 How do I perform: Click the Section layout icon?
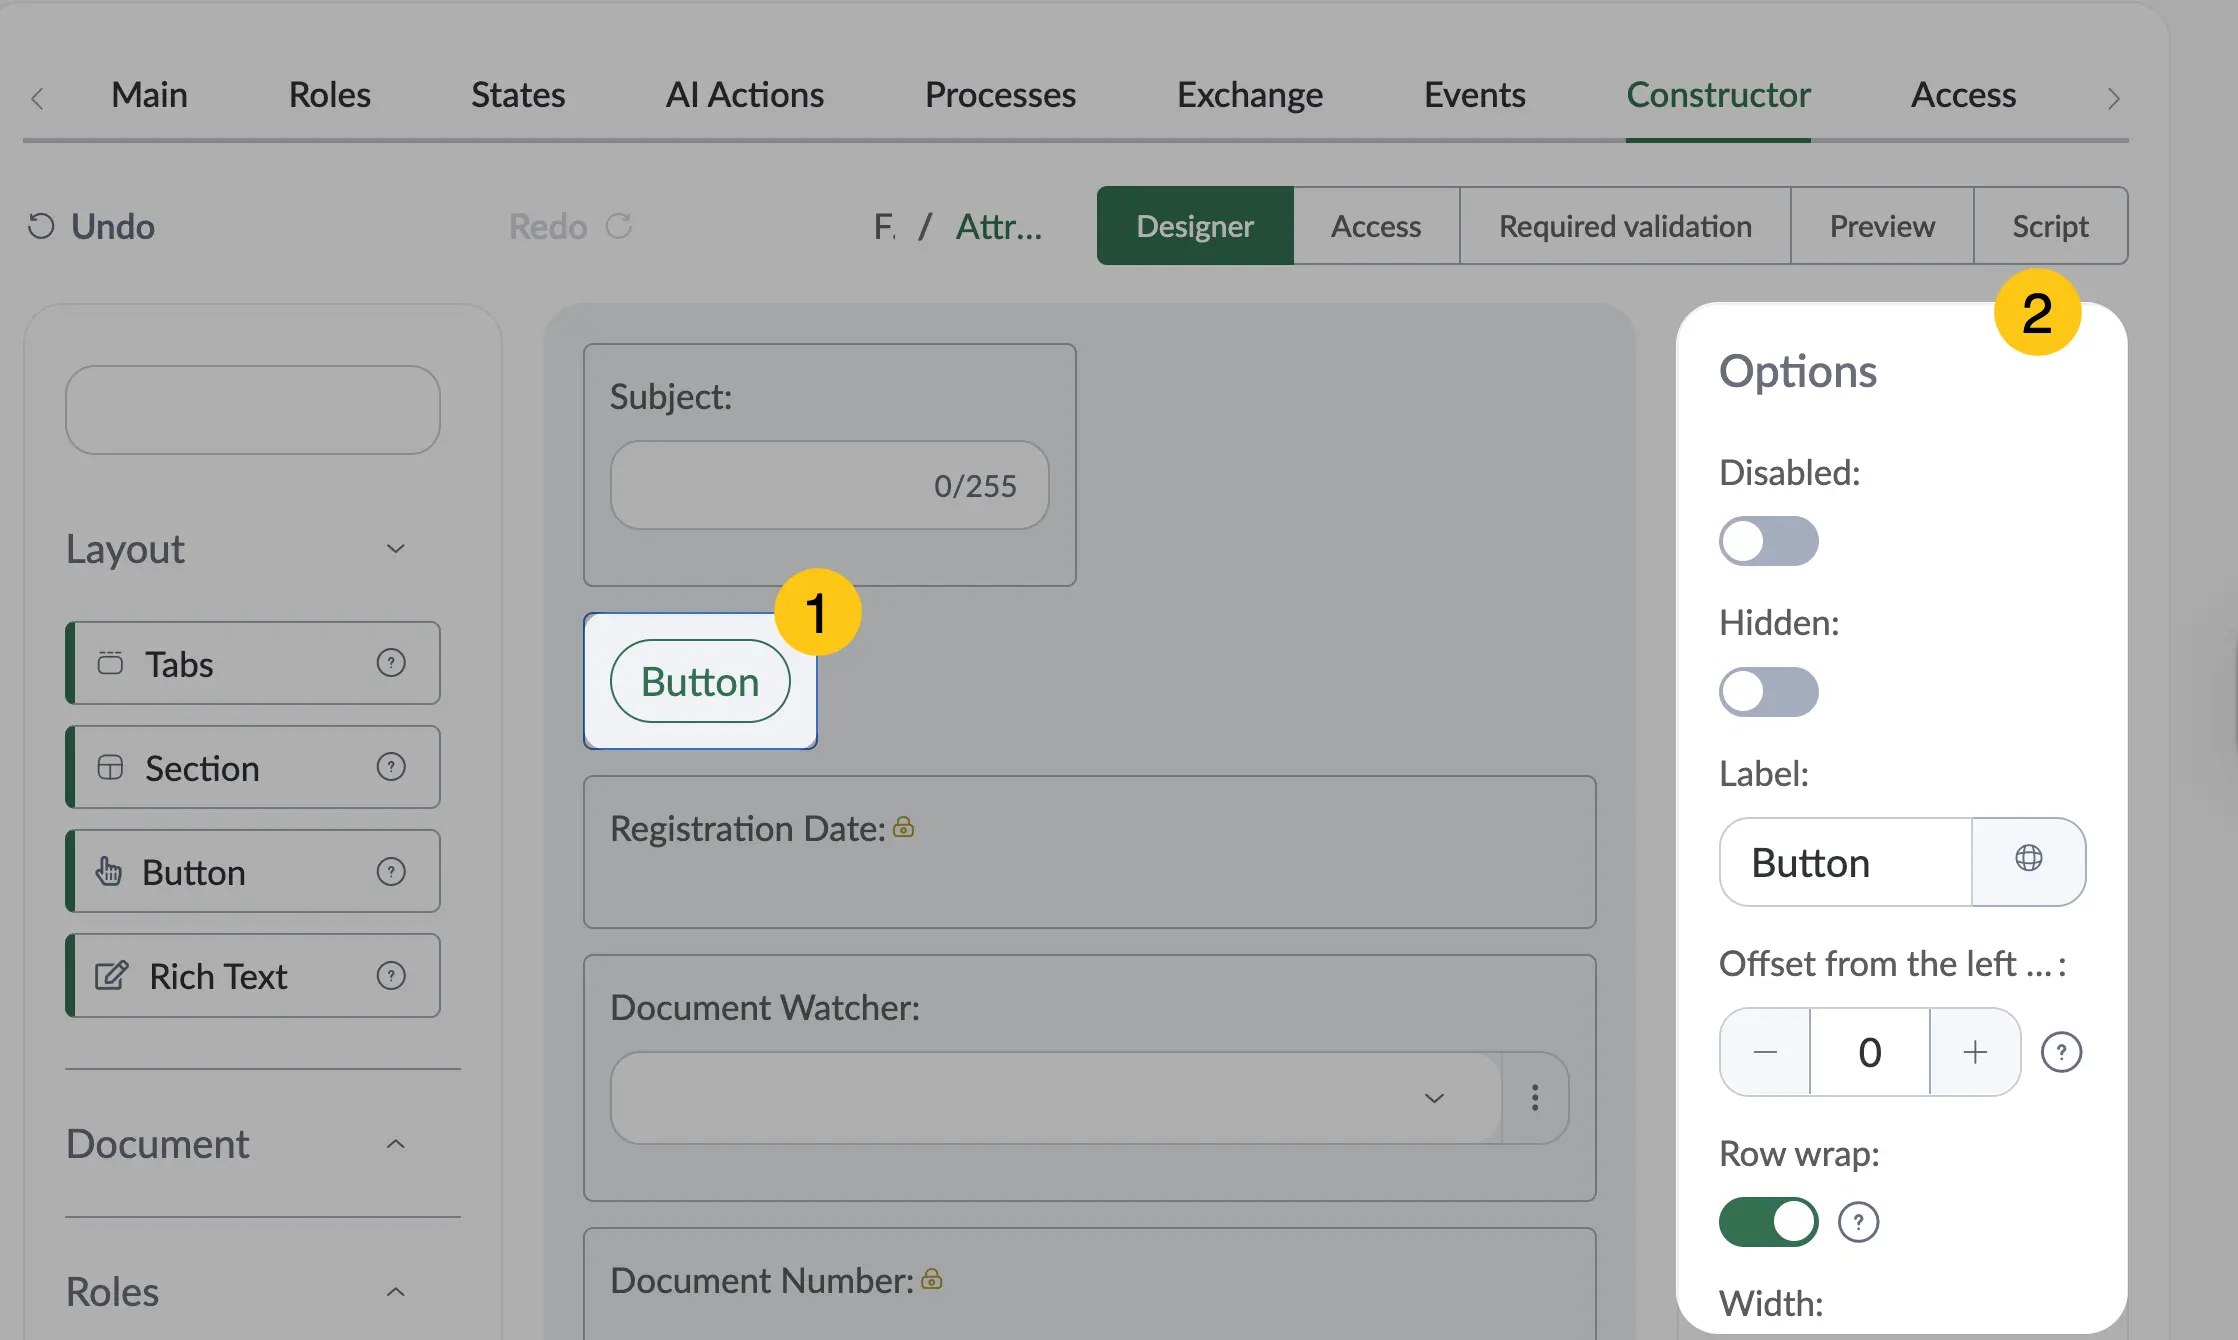tap(110, 767)
